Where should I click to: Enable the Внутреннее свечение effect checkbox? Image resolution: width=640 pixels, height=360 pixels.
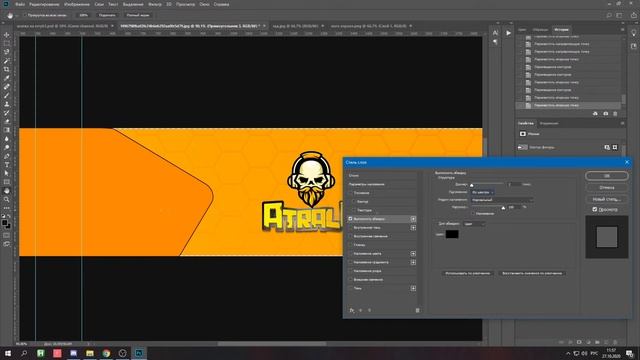click(x=350, y=236)
